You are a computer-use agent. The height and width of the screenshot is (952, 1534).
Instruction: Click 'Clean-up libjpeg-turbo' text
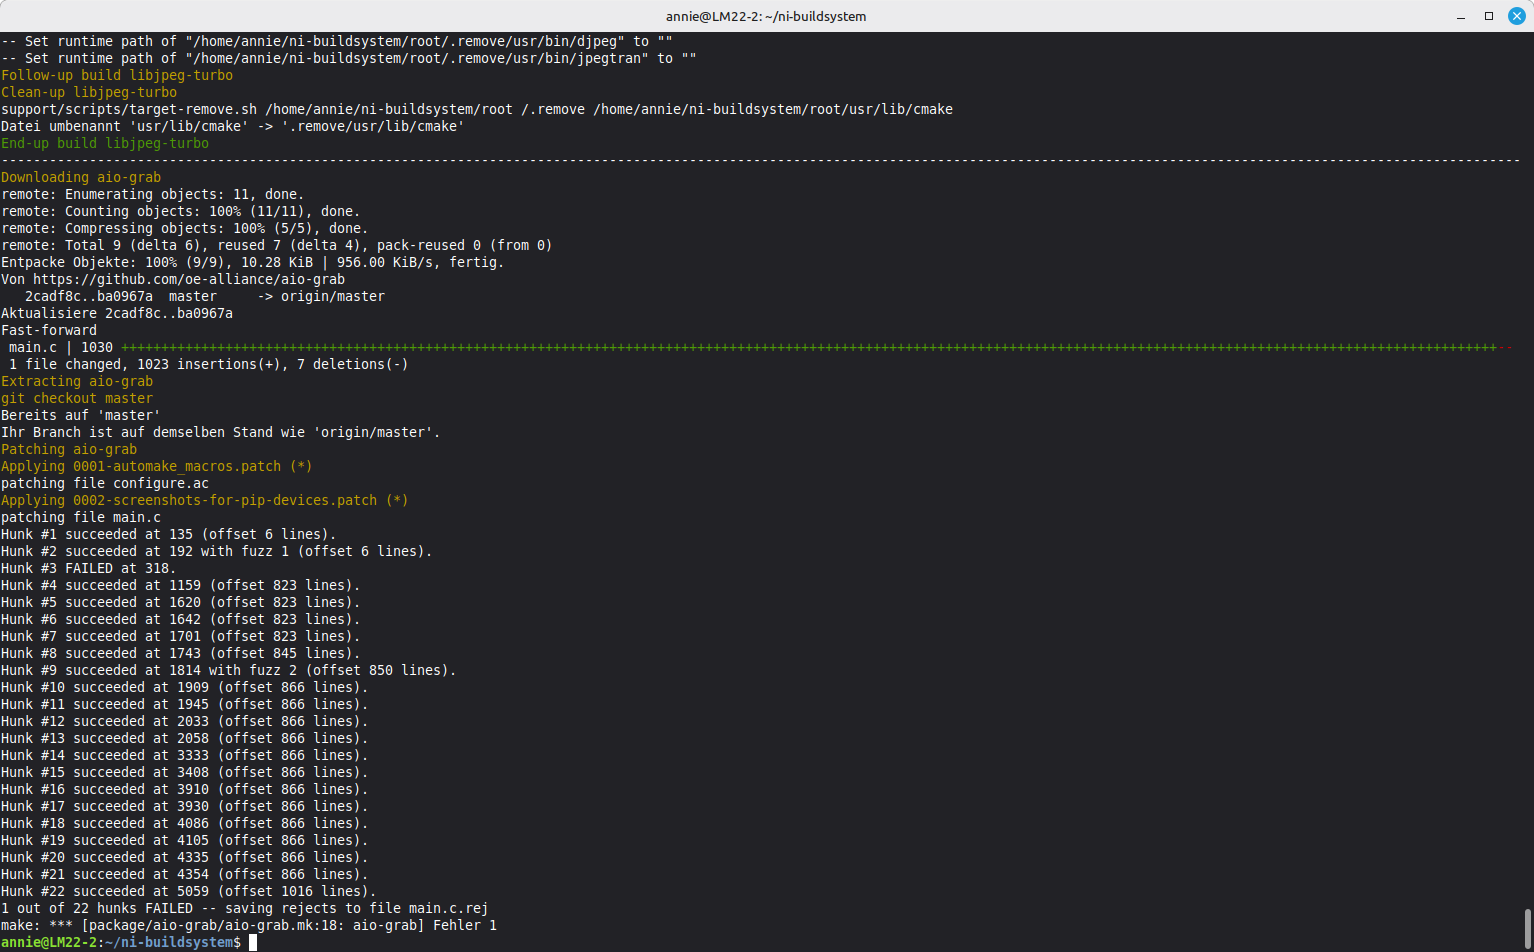click(89, 92)
